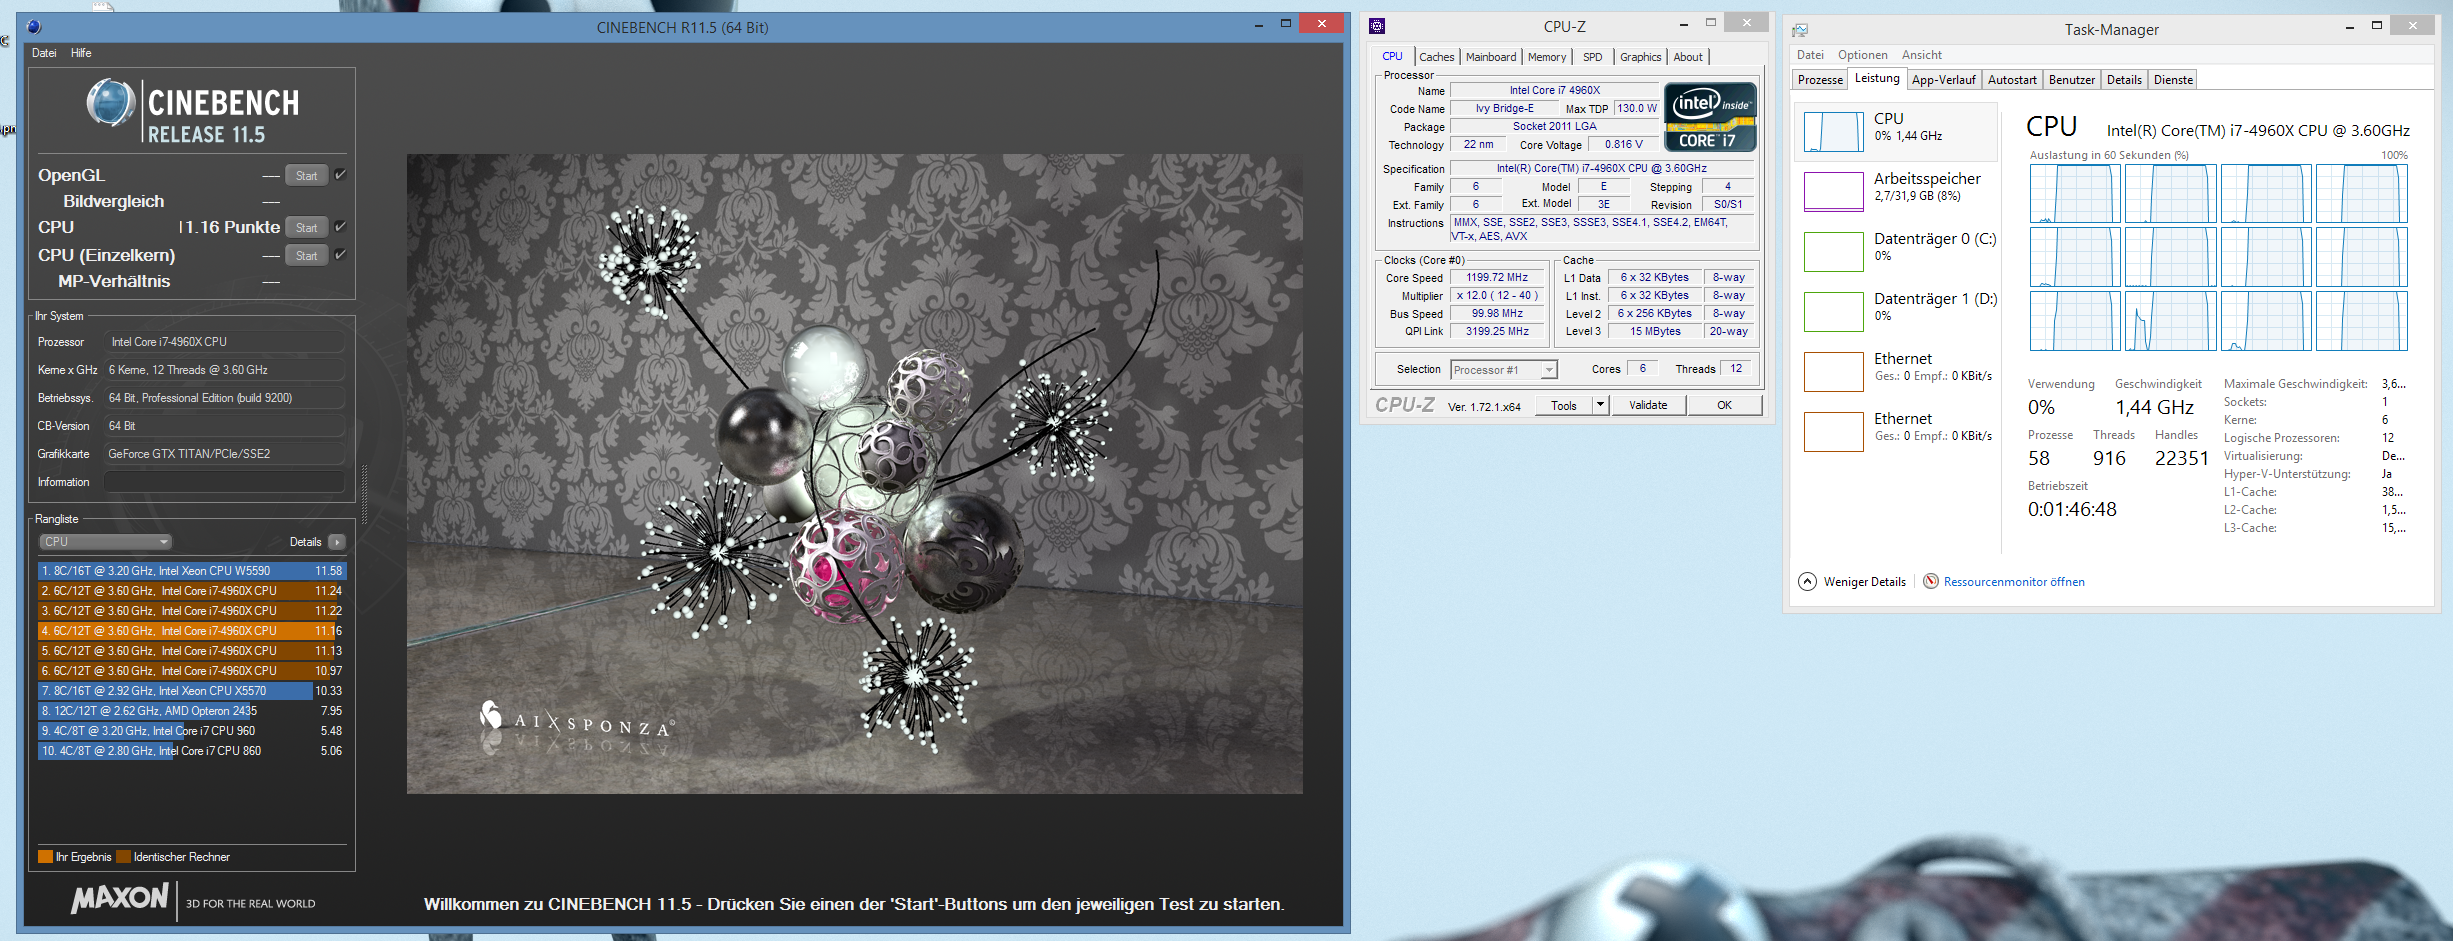Toggle the CPU test checkbox
Viewport: 2453px width, 941px height.
[x=340, y=227]
